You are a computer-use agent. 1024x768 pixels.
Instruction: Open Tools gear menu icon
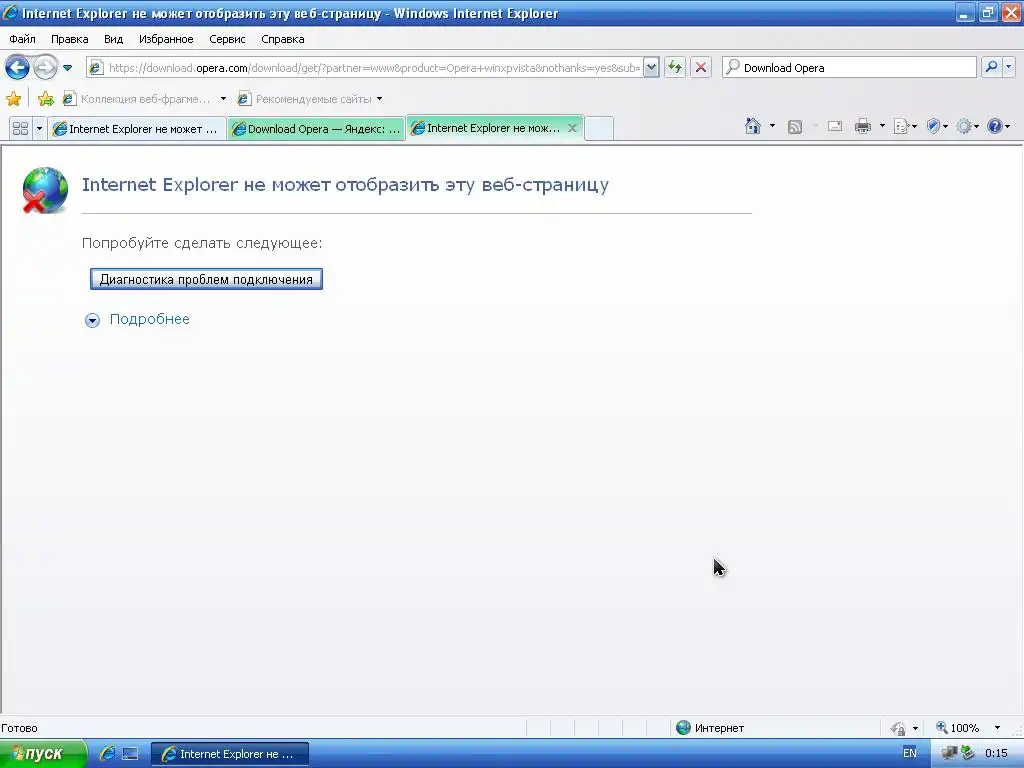point(967,126)
